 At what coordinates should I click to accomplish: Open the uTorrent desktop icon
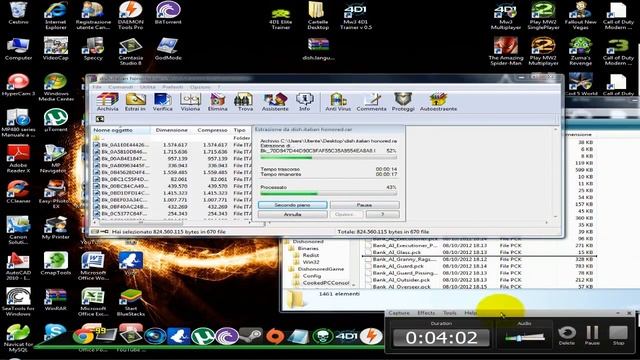[56, 120]
